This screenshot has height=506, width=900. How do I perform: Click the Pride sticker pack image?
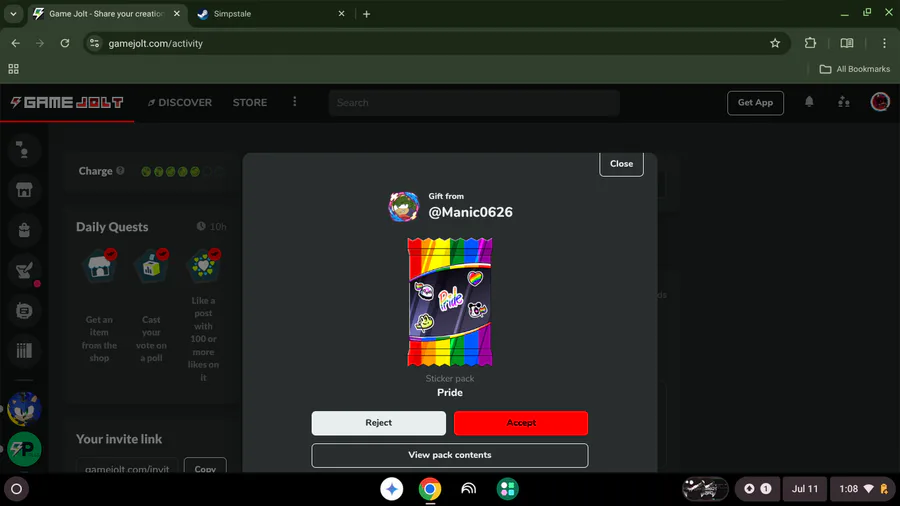pyautogui.click(x=449, y=302)
